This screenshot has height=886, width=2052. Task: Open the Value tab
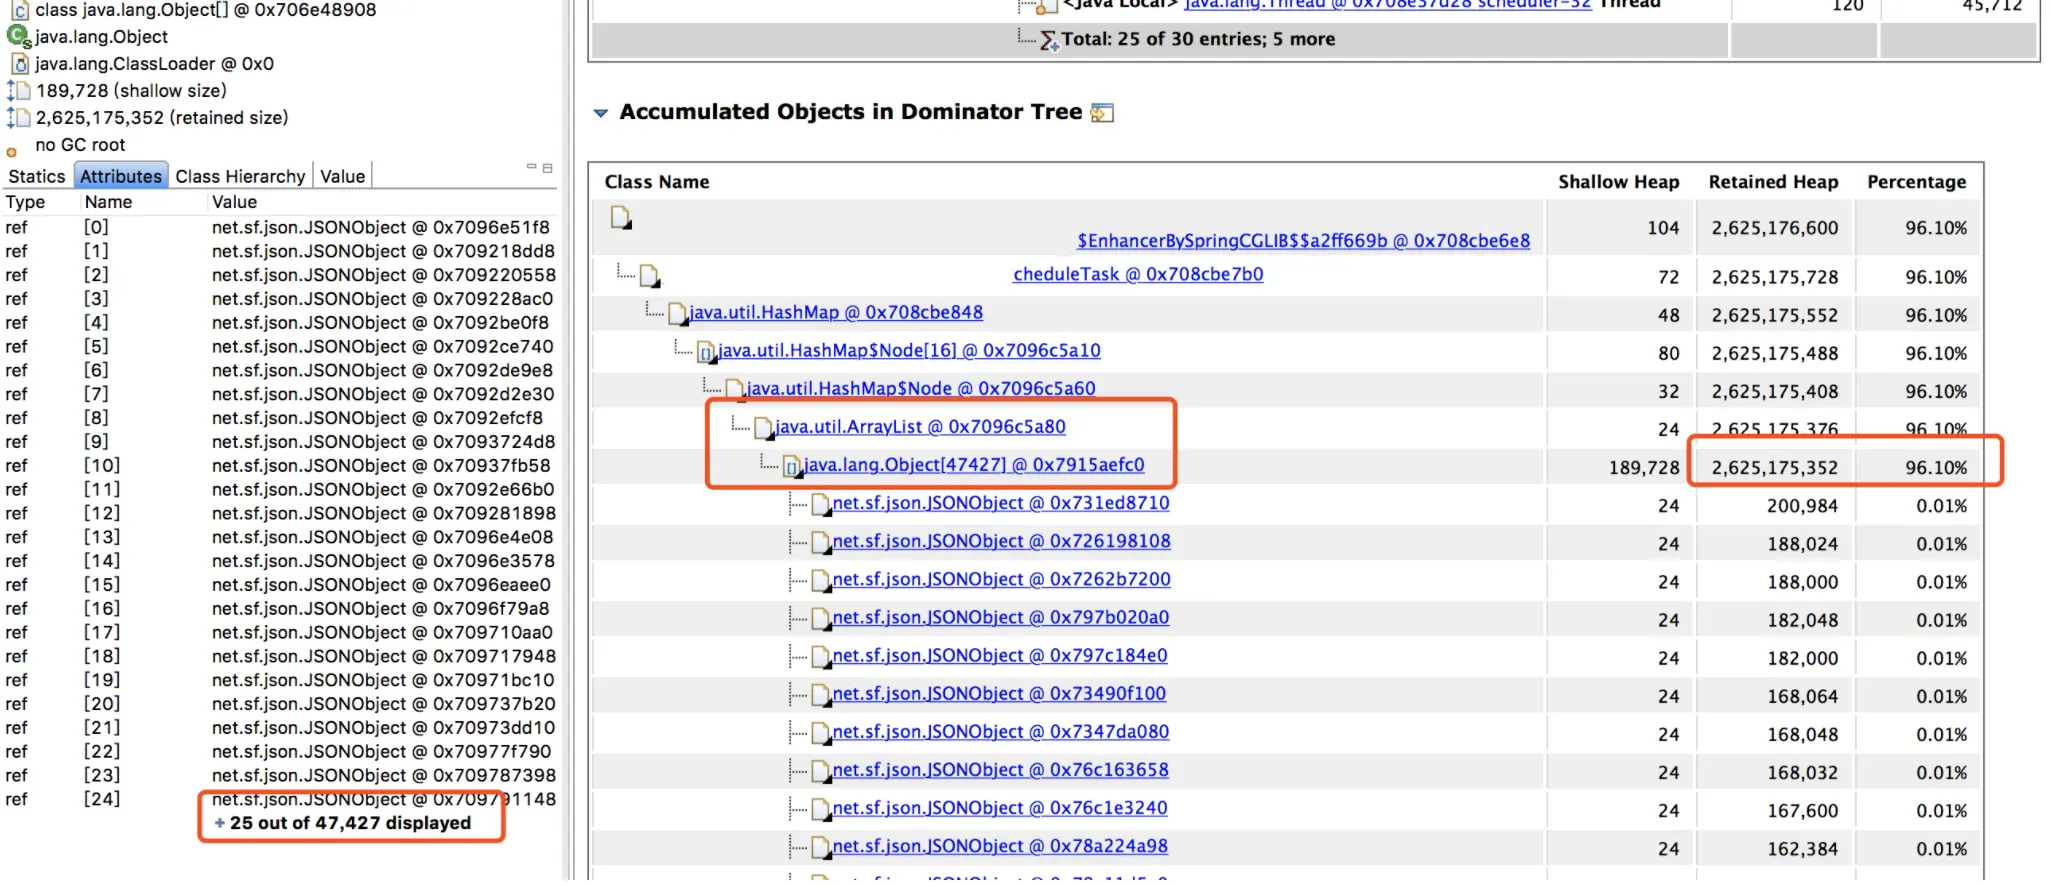342,176
